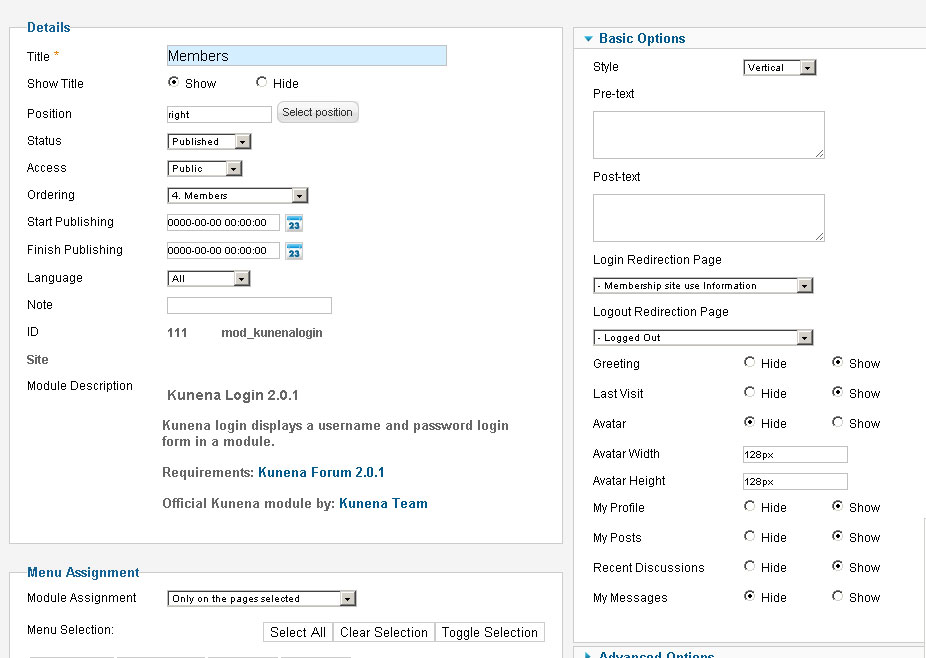
Task: Click into the Title text field
Action: [x=306, y=56]
